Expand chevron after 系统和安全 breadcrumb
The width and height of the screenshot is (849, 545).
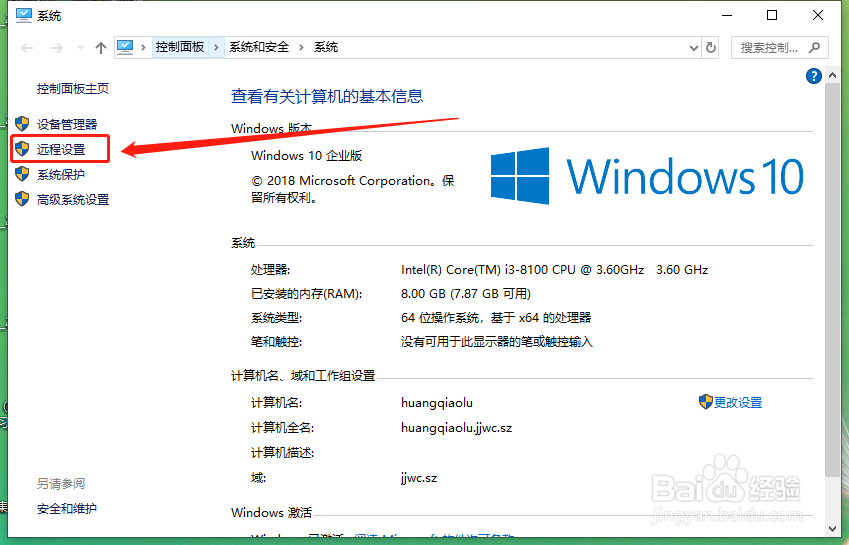302,48
